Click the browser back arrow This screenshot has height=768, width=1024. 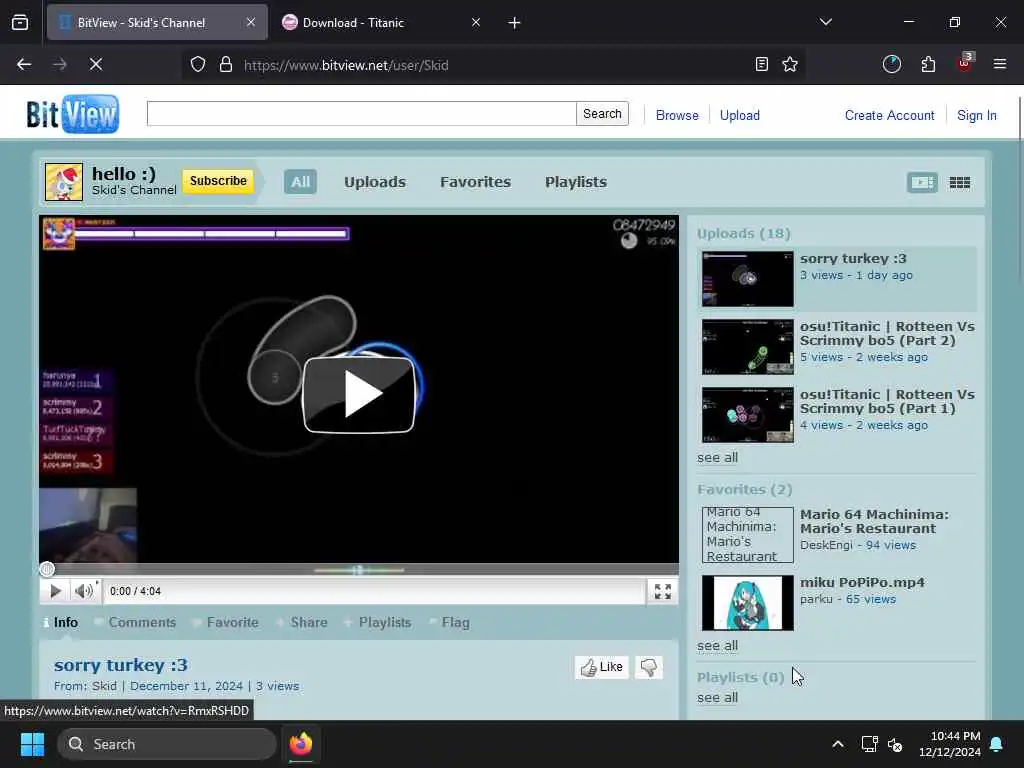tap(24, 64)
